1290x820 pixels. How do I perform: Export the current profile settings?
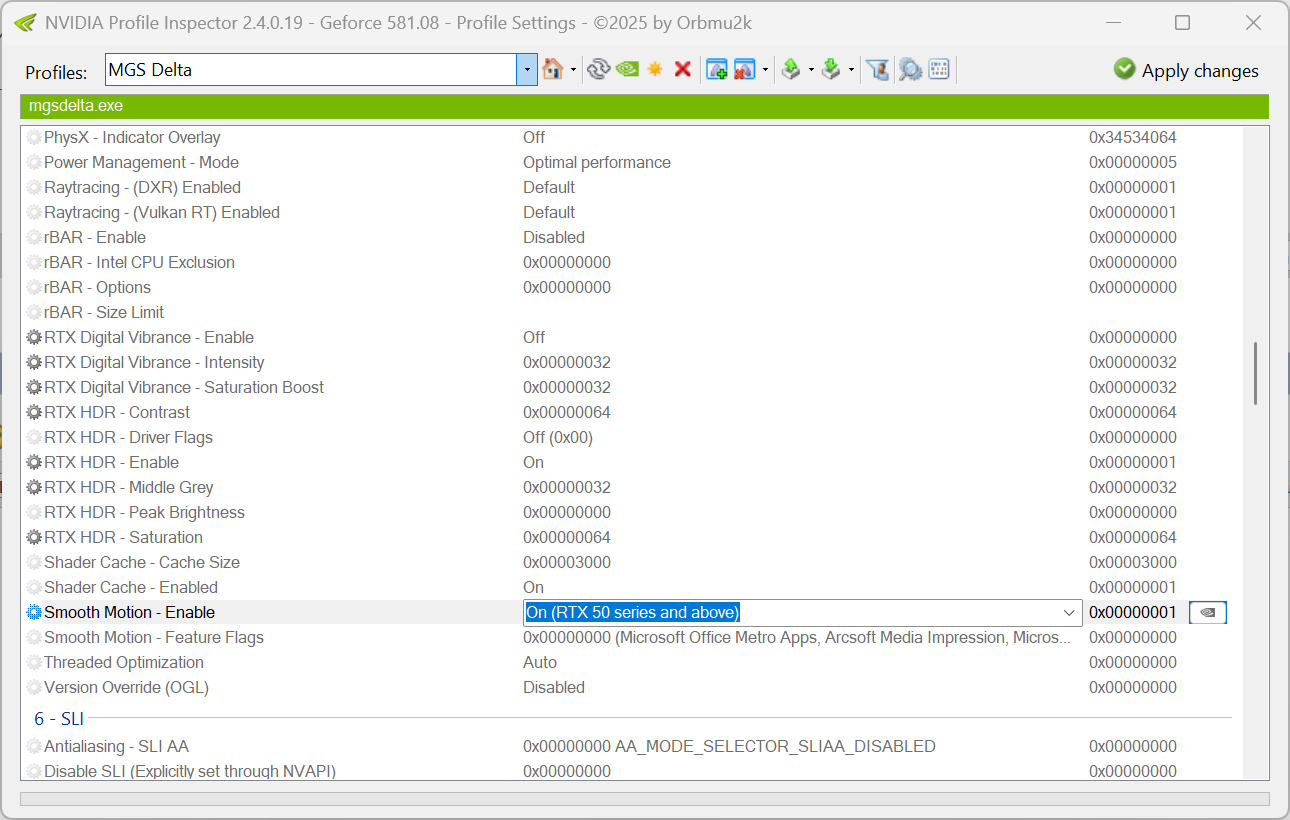tap(791, 69)
